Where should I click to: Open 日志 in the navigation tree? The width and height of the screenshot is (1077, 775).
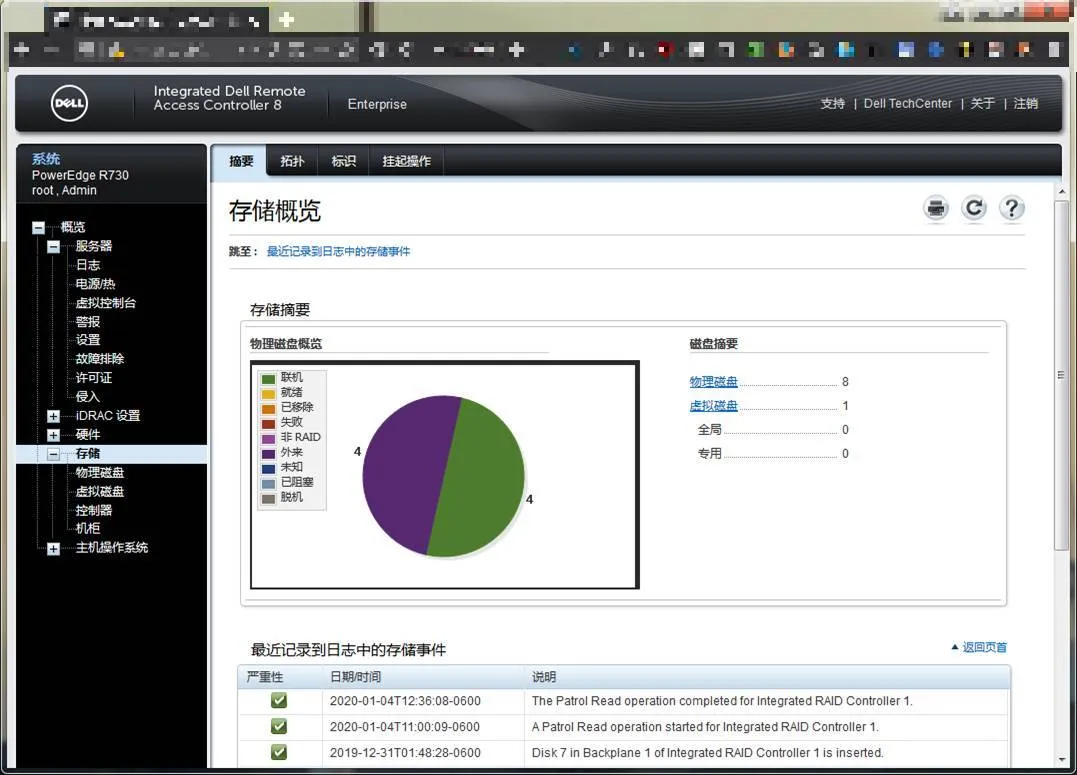88,265
